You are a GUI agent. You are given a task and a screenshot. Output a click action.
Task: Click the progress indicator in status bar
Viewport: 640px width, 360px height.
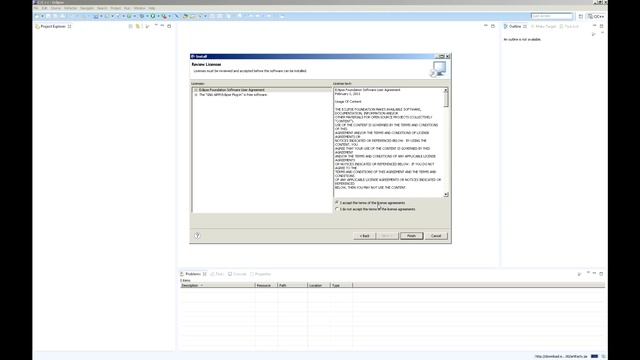point(594,356)
